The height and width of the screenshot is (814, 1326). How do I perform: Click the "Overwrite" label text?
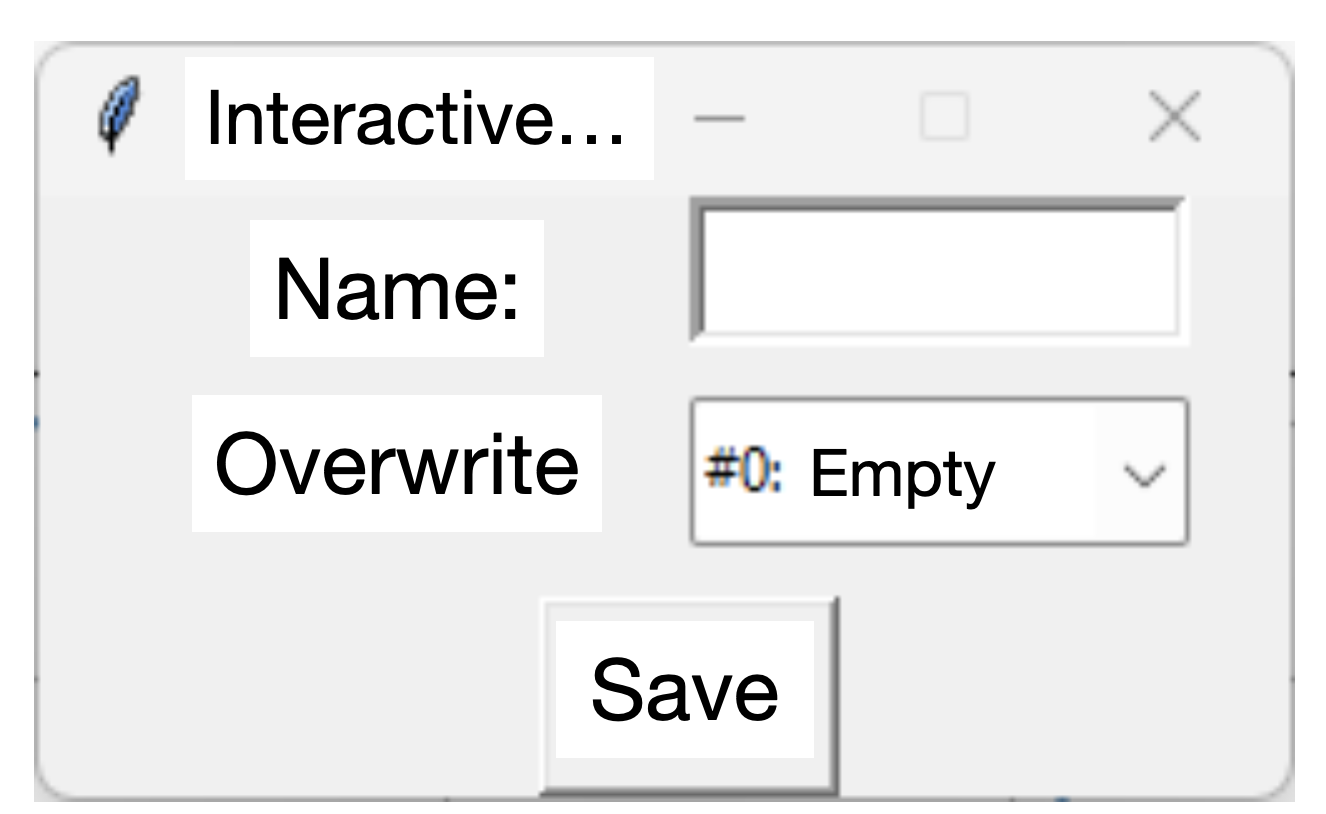click(397, 463)
